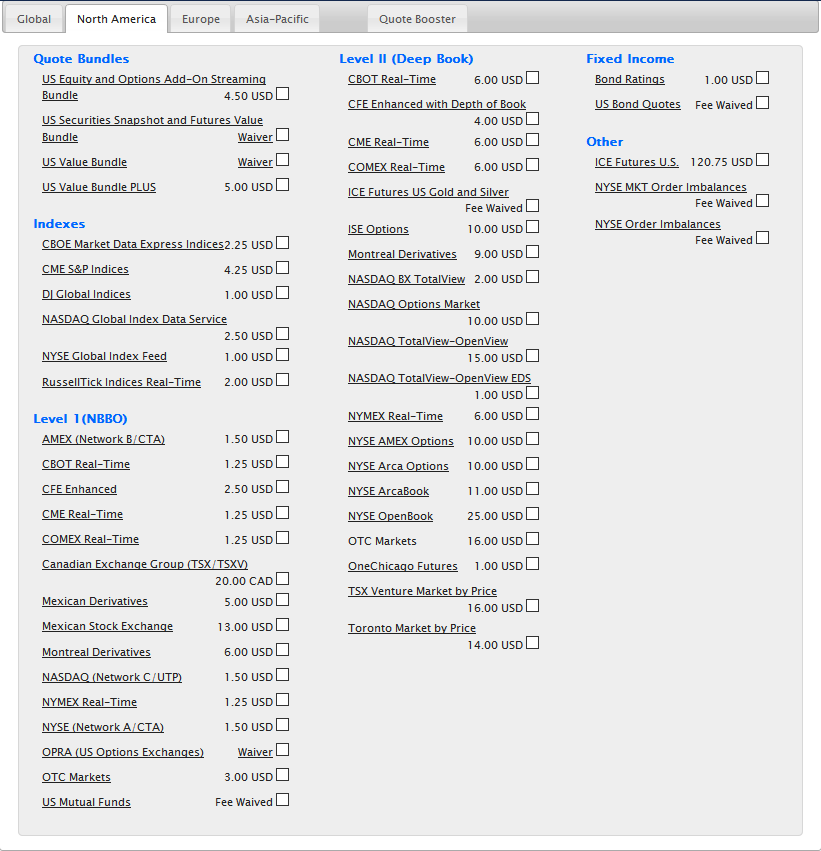Enable Toronto Market by Price checkbox
Screen dimensions: 821x851
click(533, 643)
